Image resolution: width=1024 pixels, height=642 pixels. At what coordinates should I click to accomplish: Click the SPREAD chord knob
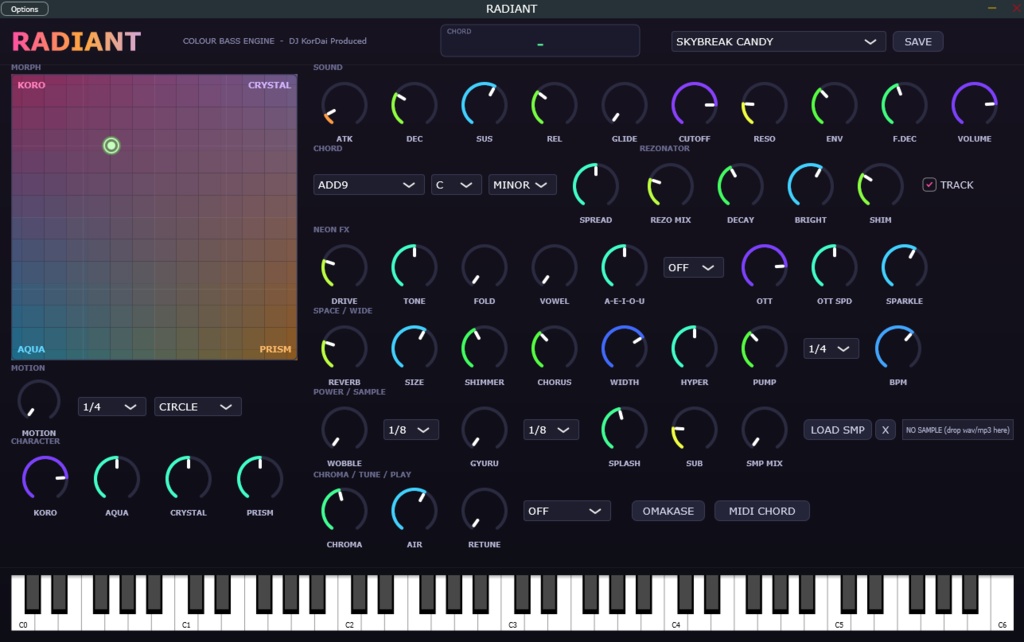tap(596, 186)
